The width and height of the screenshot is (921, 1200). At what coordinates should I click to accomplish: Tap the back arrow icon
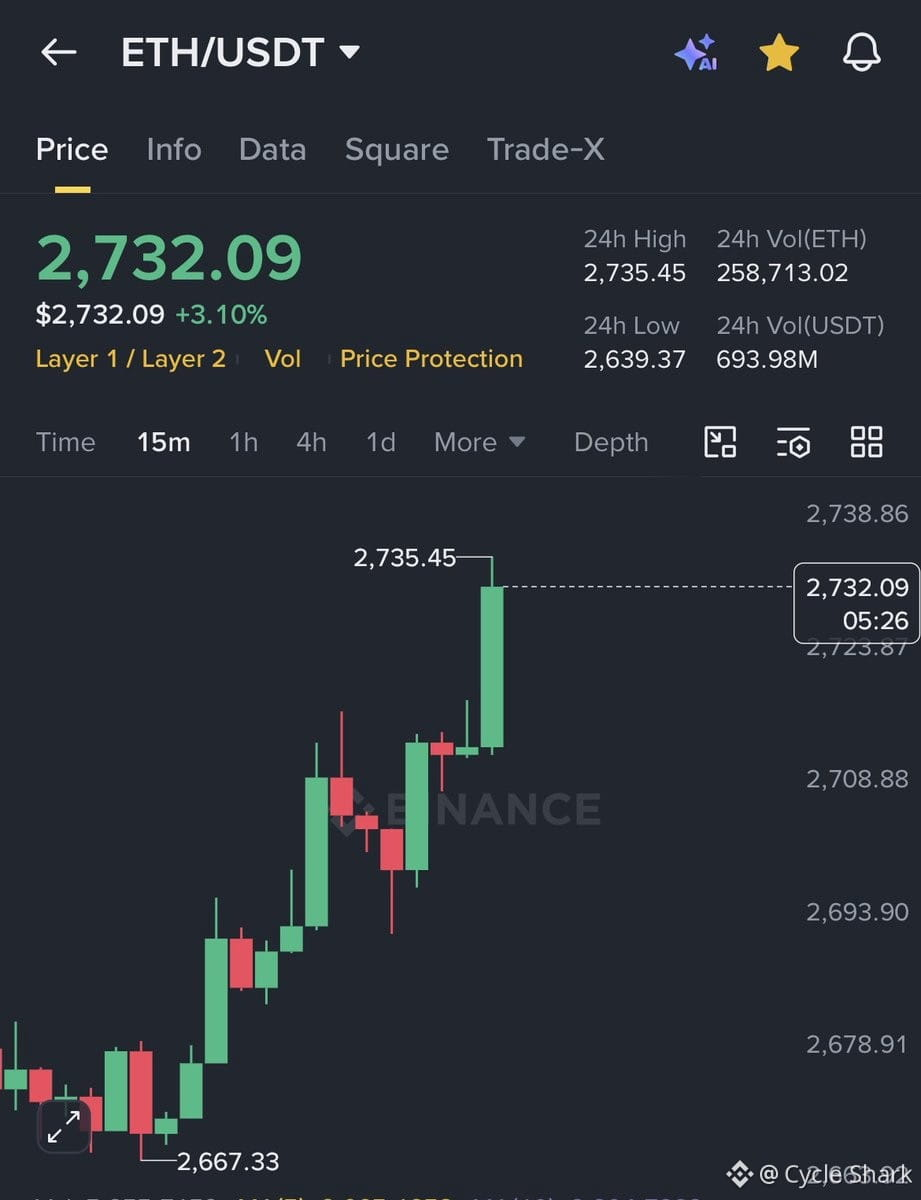(58, 52)
